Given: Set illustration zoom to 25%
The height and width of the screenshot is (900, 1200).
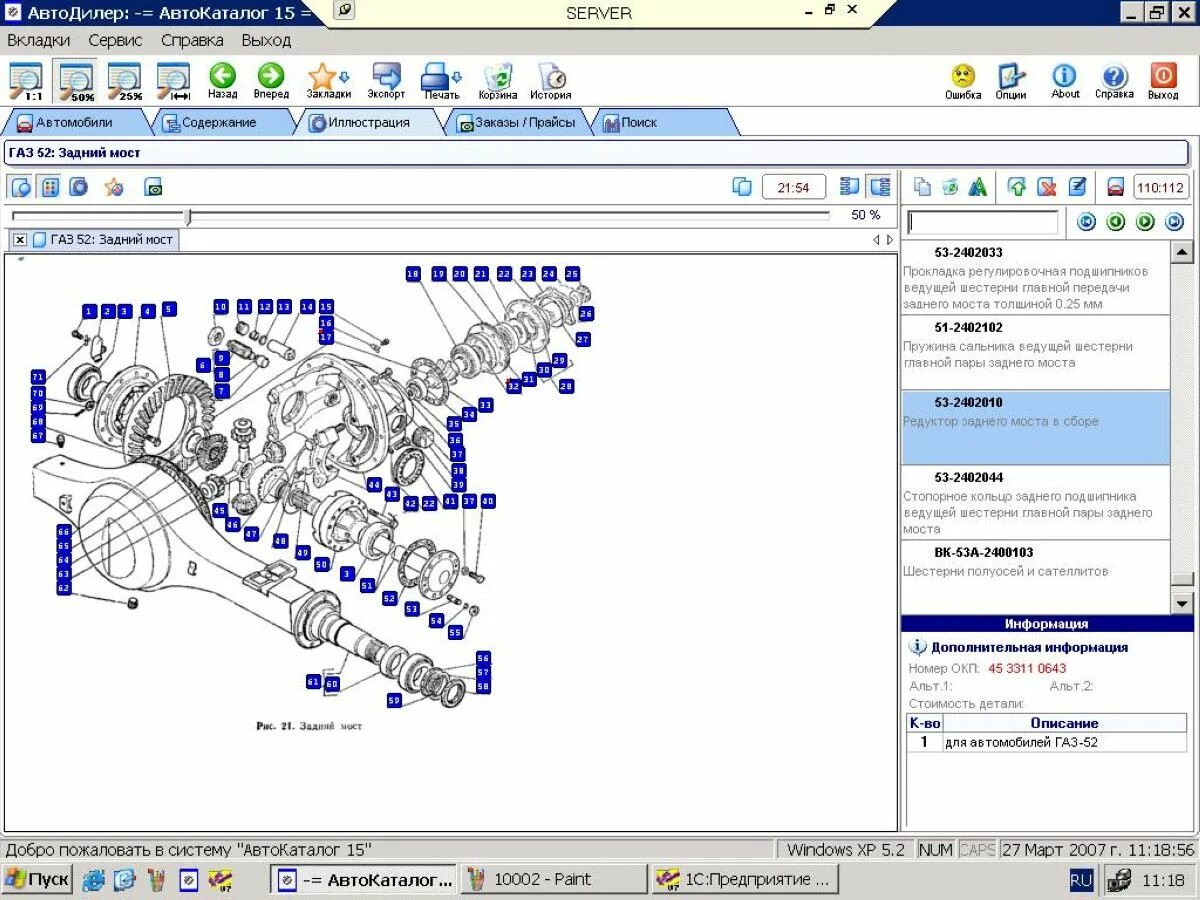Looking at the screenshot, I should tap(125, 81).
